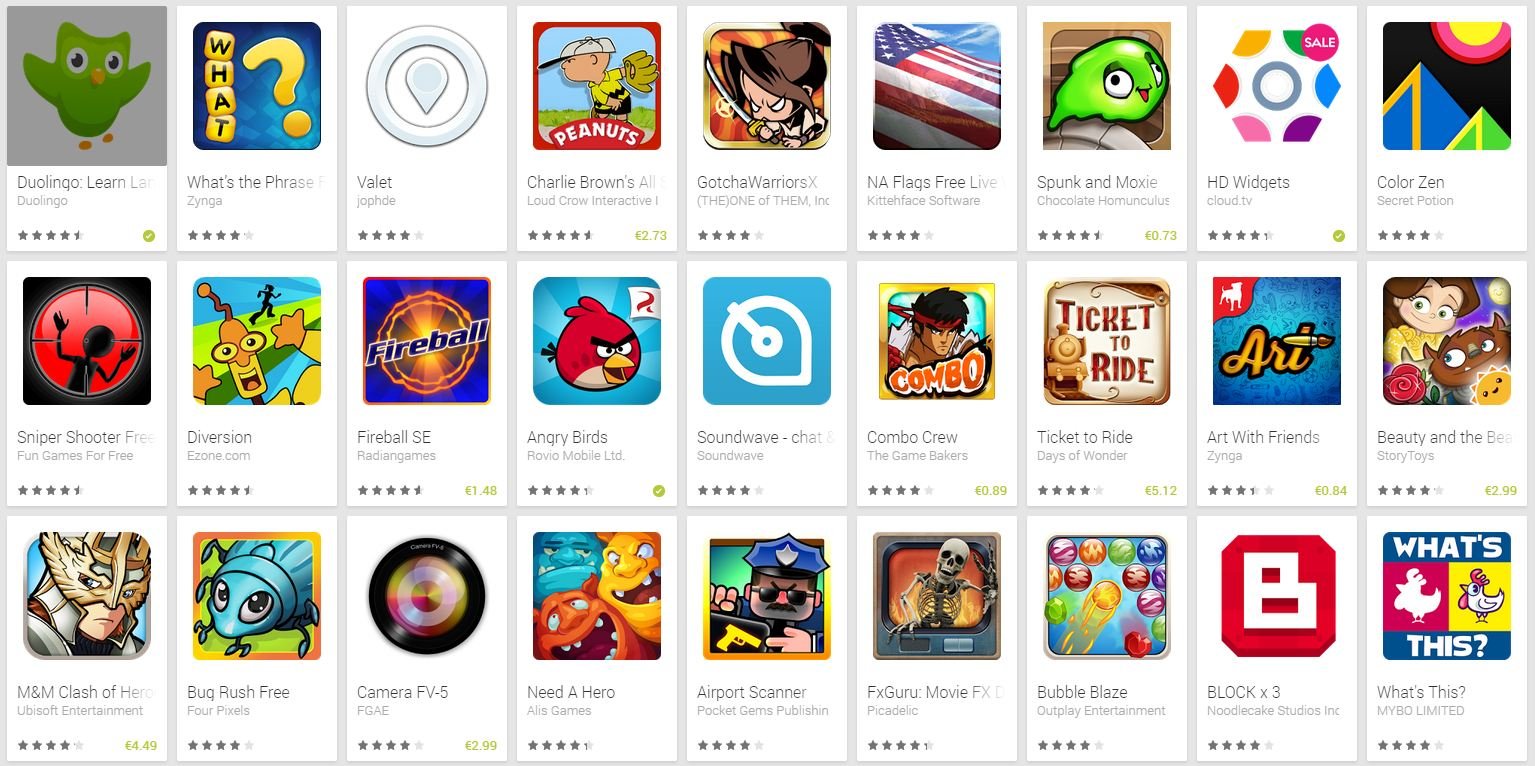The image size is (1535, 766).
Task: Open the BLOCK x 3 red icon
Action: 1277,596
